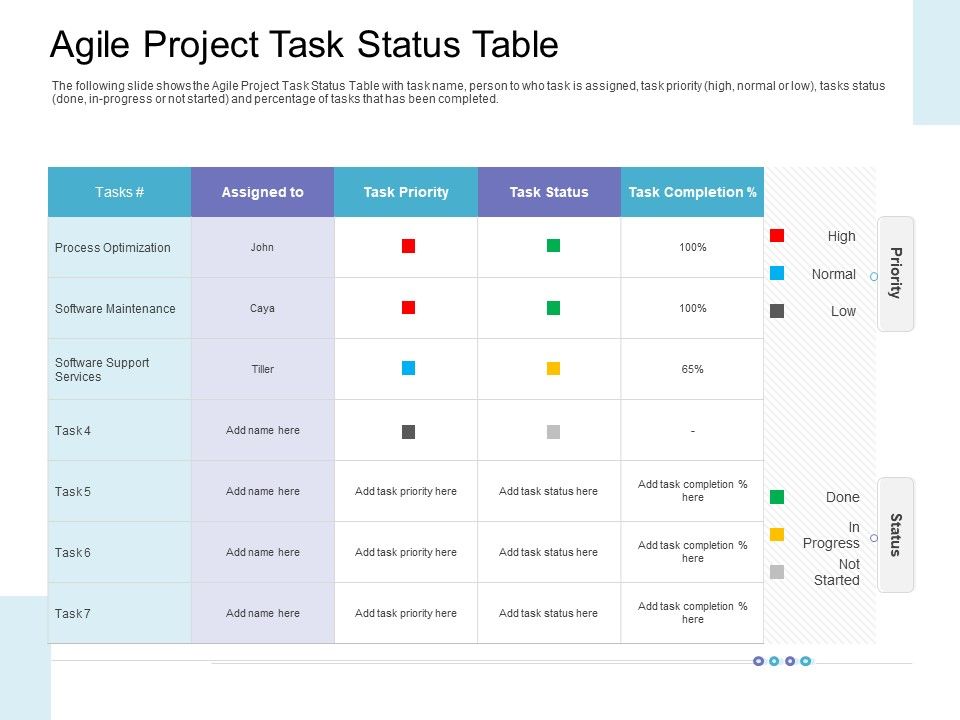The width and height of the screenshot is (960, 720).
Task: Click the yellow In Progress legend square
Action: click(777, 534)
